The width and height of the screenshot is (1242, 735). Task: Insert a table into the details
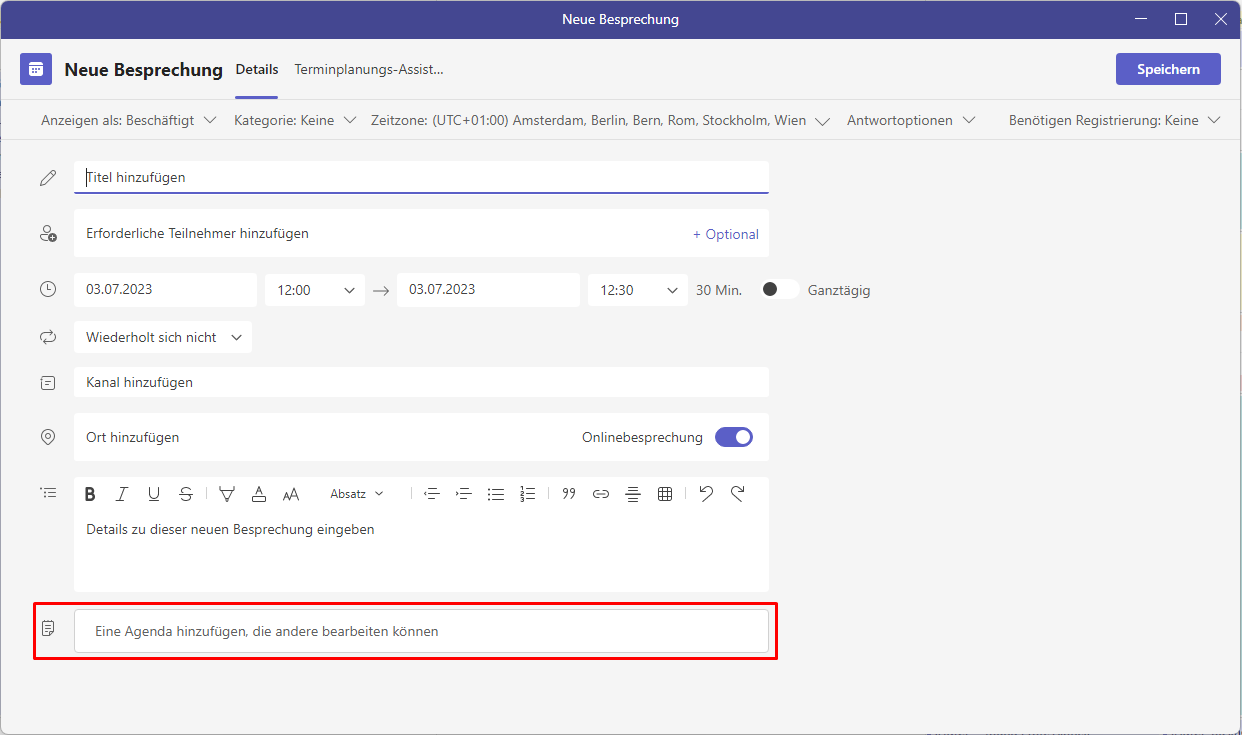(665, 494)
